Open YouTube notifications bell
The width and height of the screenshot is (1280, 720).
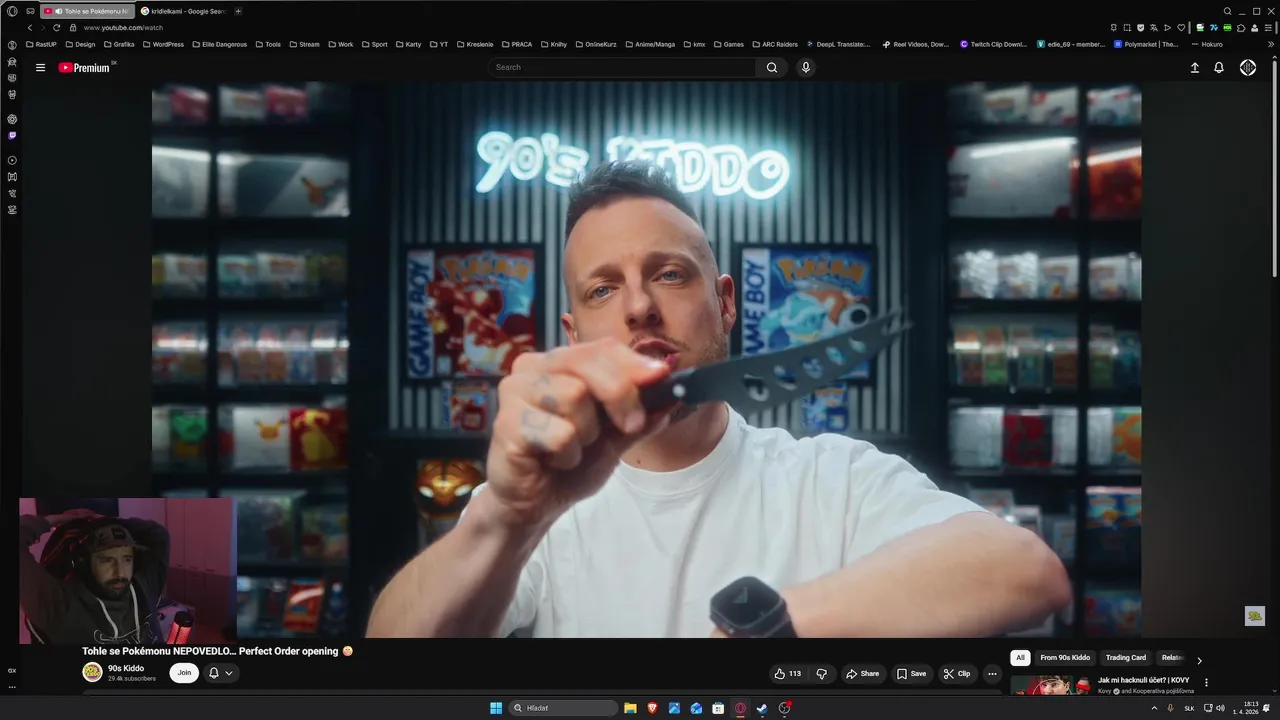[x=1219, y=67]
